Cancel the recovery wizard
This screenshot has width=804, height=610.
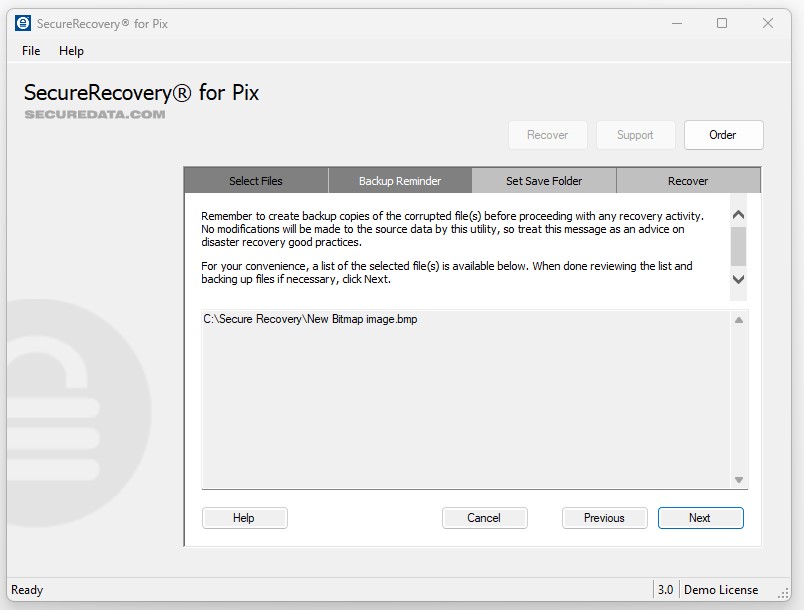click(484, 518)
